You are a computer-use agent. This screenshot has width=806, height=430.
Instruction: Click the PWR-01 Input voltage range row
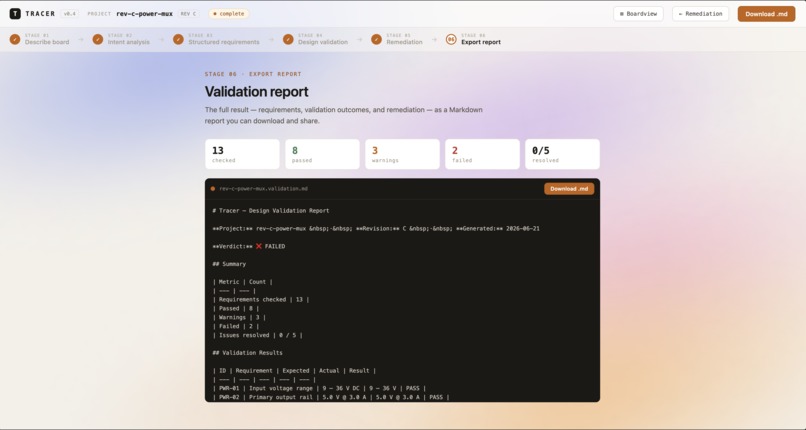tap(319, 389)
